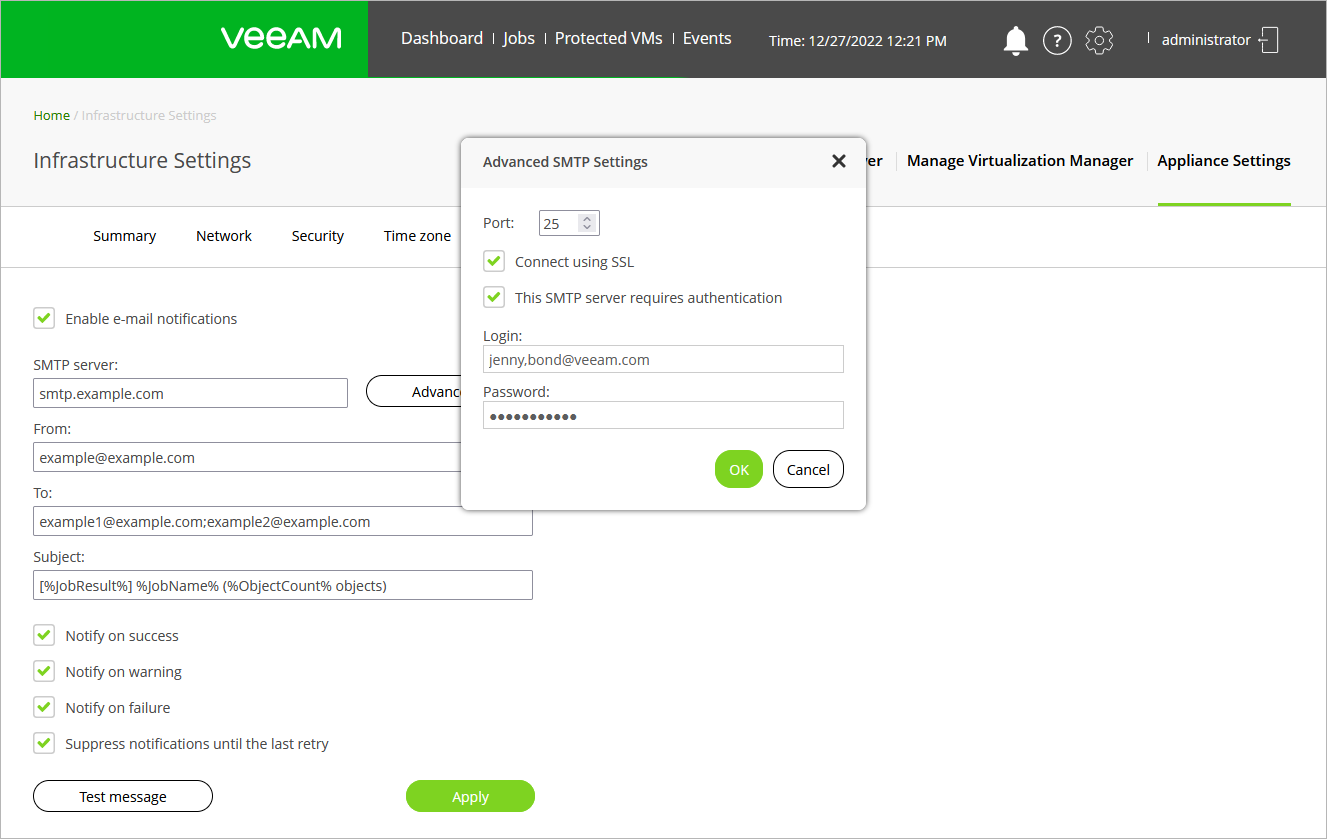Click the Infrastructure Settings page heading
The width and height of the screenshot is (1327, 839).
[142, 160]
